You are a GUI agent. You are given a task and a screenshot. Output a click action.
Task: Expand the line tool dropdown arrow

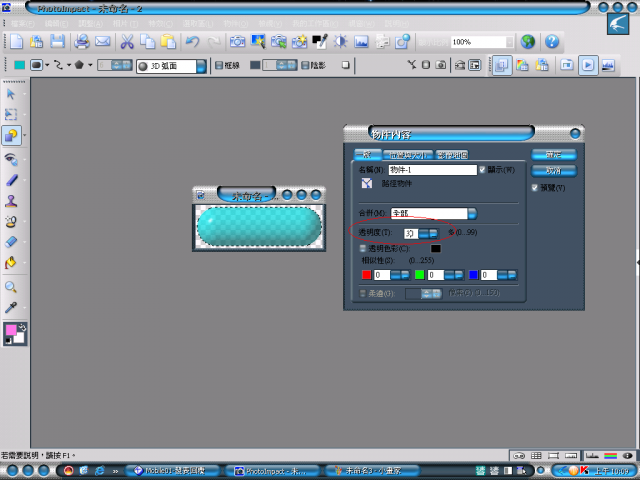tap(69, 65)
